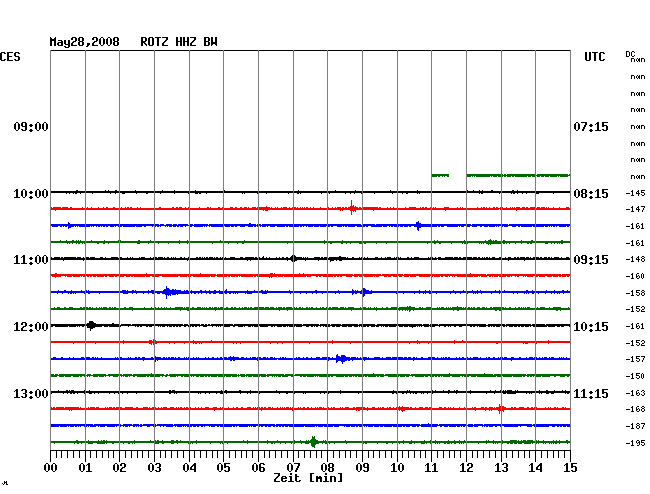Click red blip at minute 03 below 12:00
650x494 pixels.
(153, 342)
